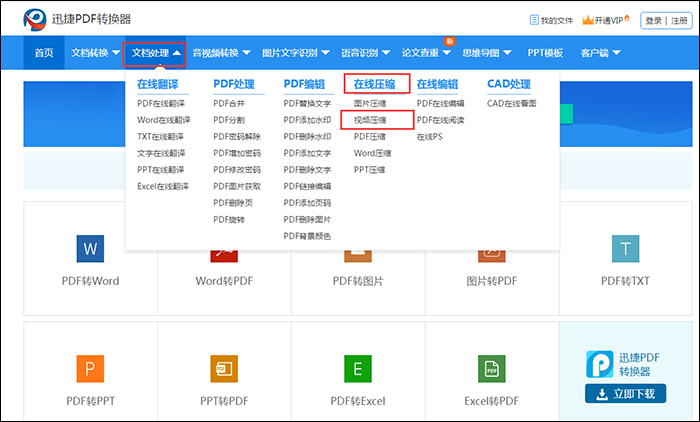Open 我的文件 file icon

coord(532,20)
